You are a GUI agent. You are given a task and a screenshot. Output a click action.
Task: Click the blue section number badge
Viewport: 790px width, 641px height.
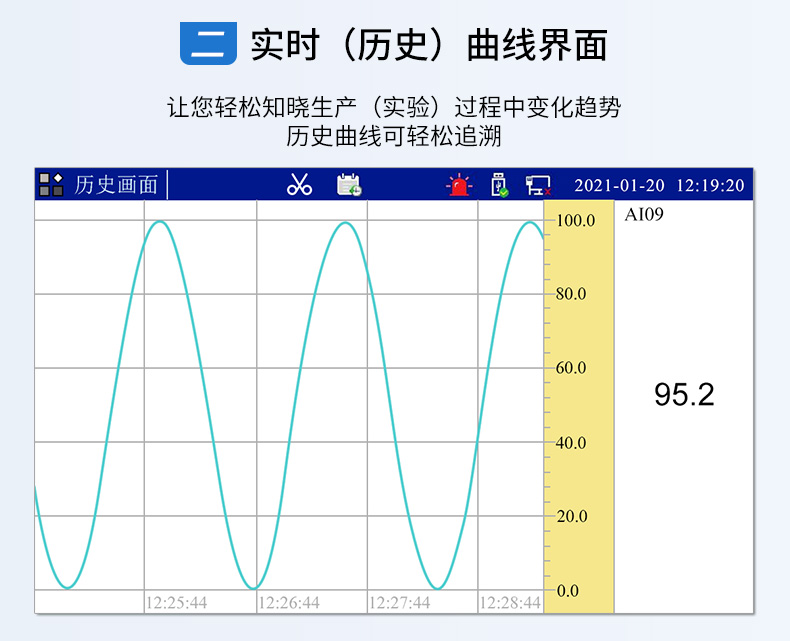pos(208,45)
